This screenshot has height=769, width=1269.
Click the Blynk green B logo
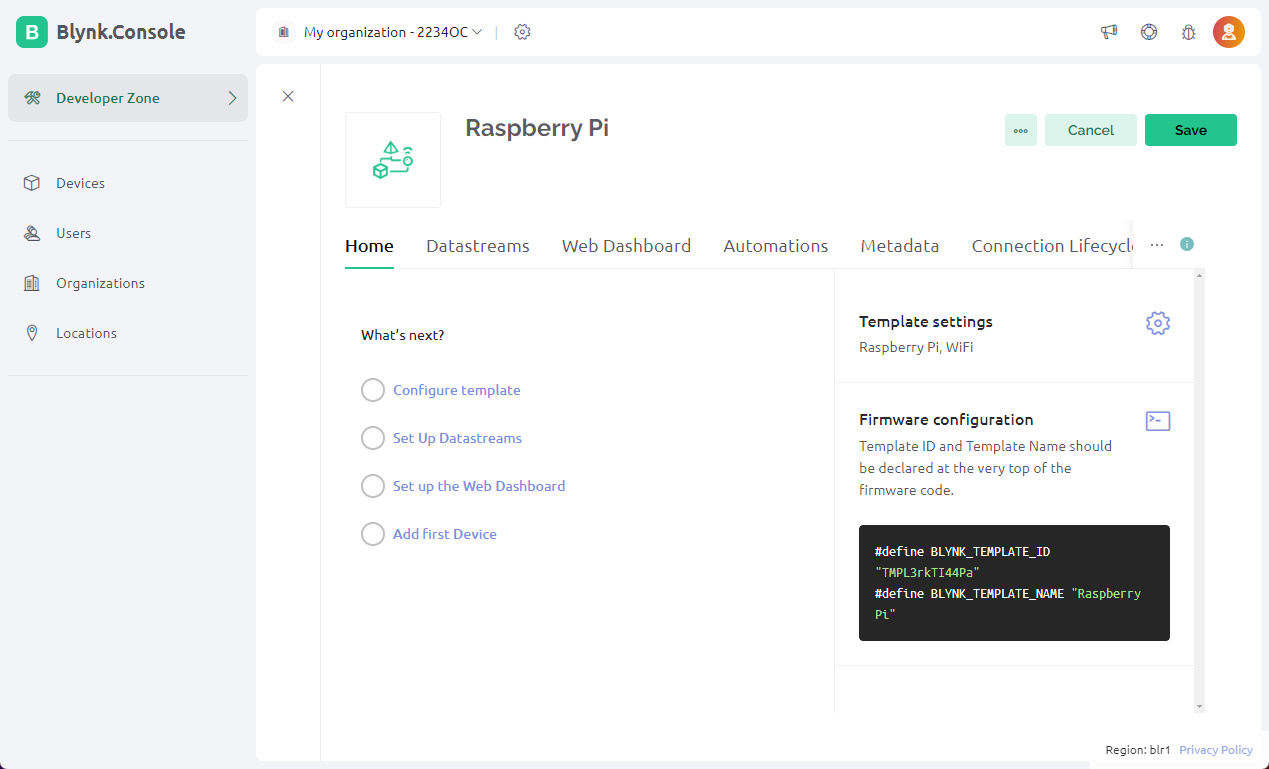[x=32, y=32]
